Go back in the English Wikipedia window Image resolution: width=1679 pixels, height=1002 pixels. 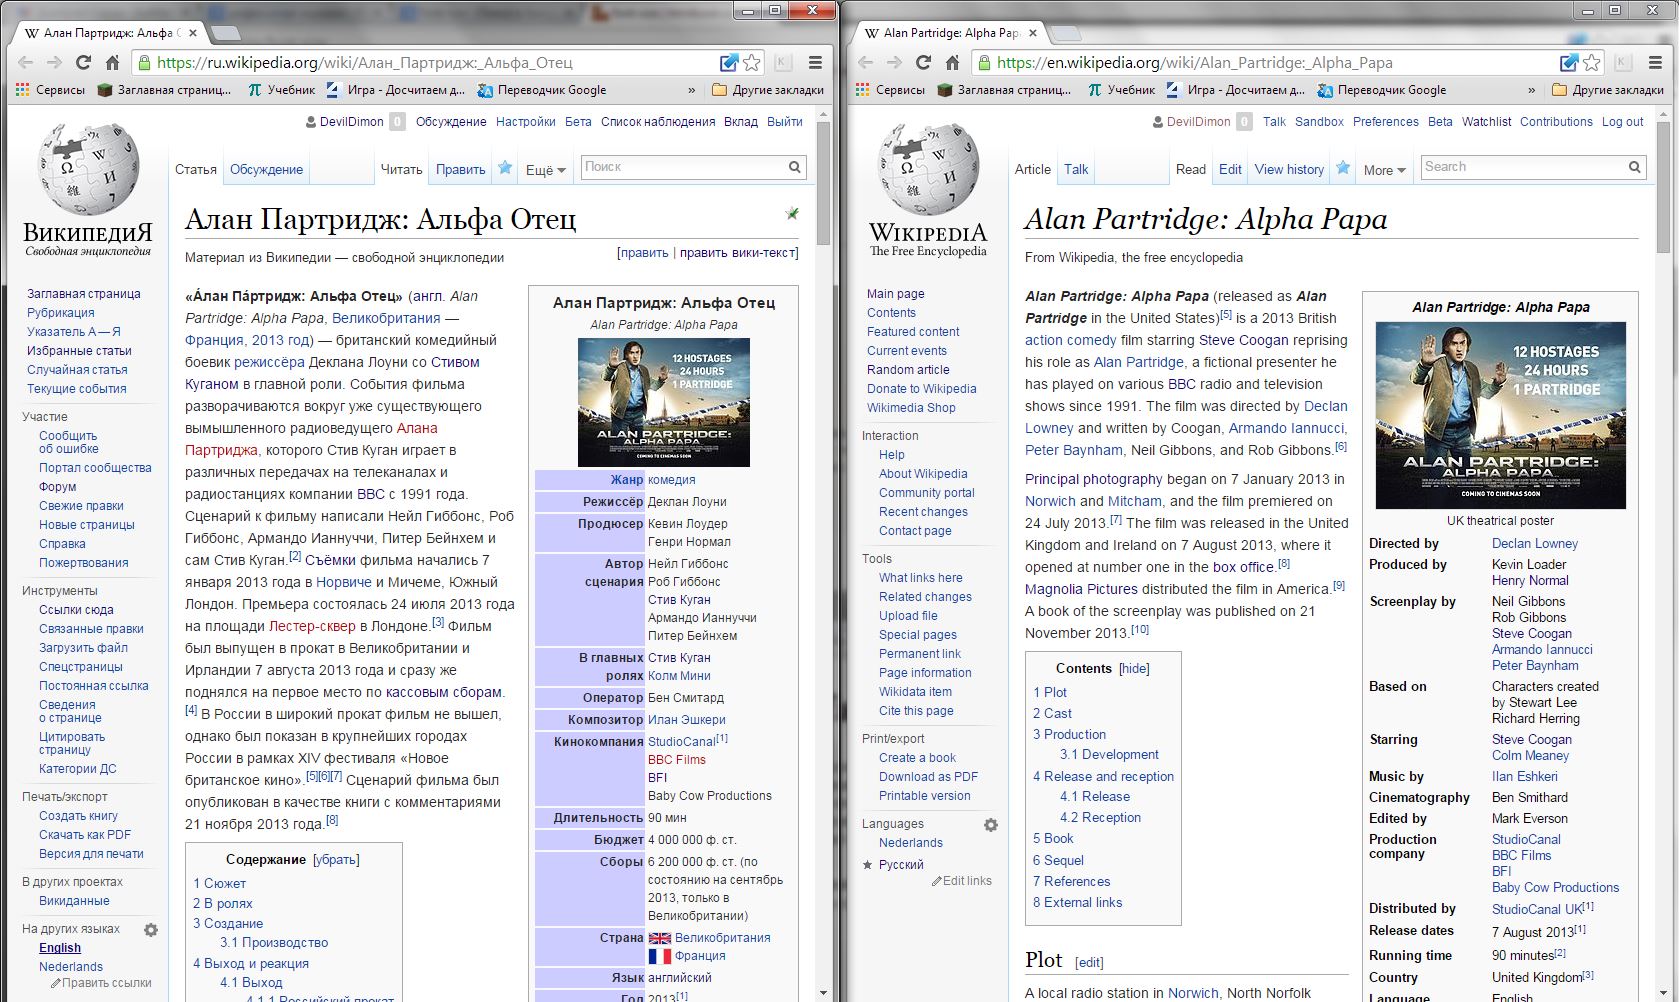[866, 62]
